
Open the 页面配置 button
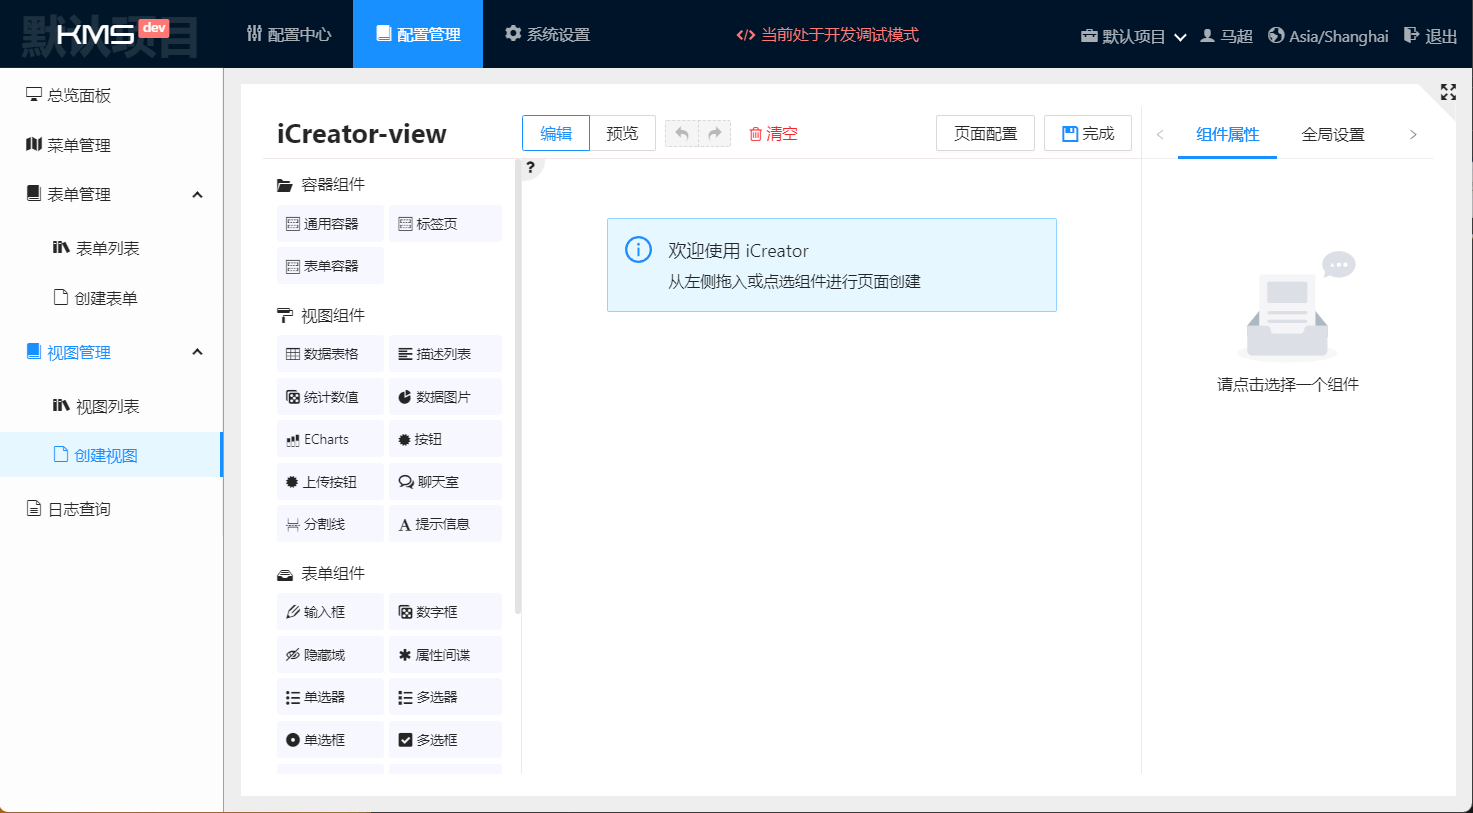click(985, 133)
